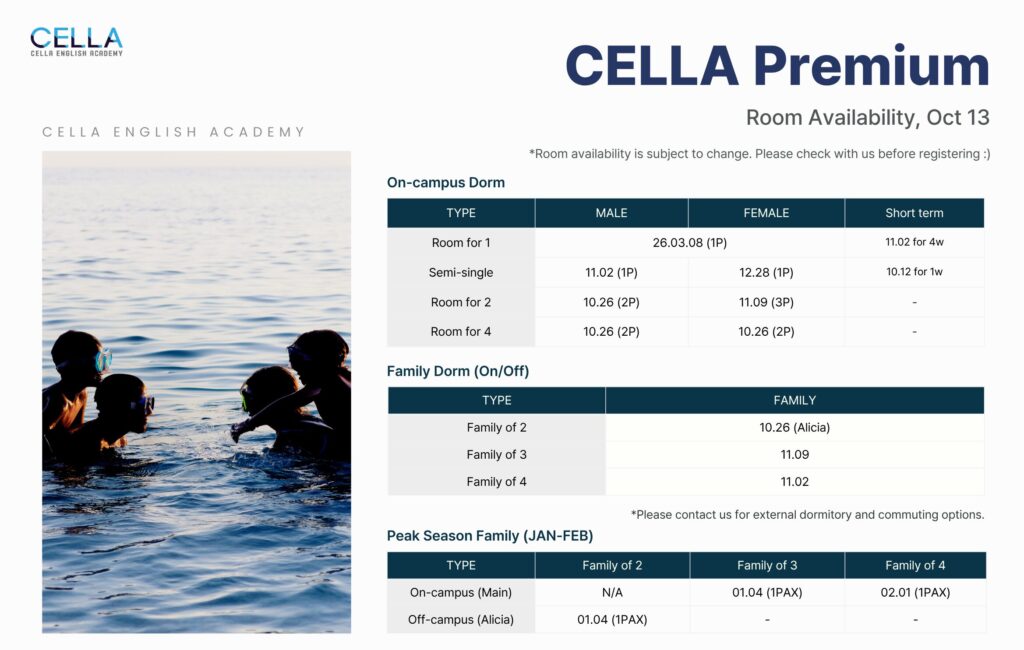Click the Room Availability, Oct 13 subtitle

pyautogui.click(x=867, y=117)
